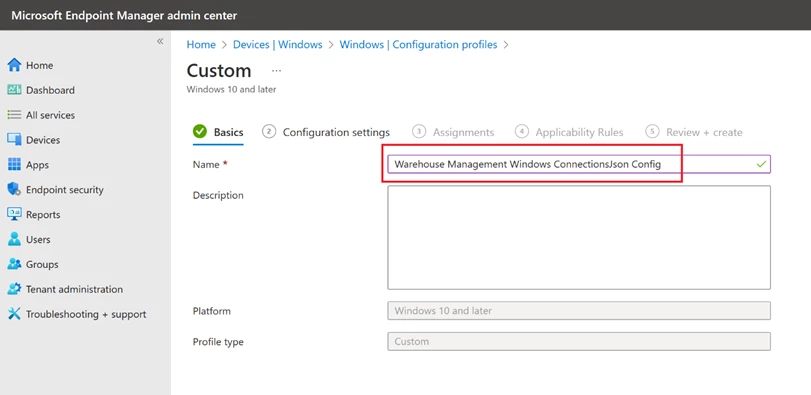The image size is (811, 395).
Task: Click the Users person icon
Action: point(14,239)
